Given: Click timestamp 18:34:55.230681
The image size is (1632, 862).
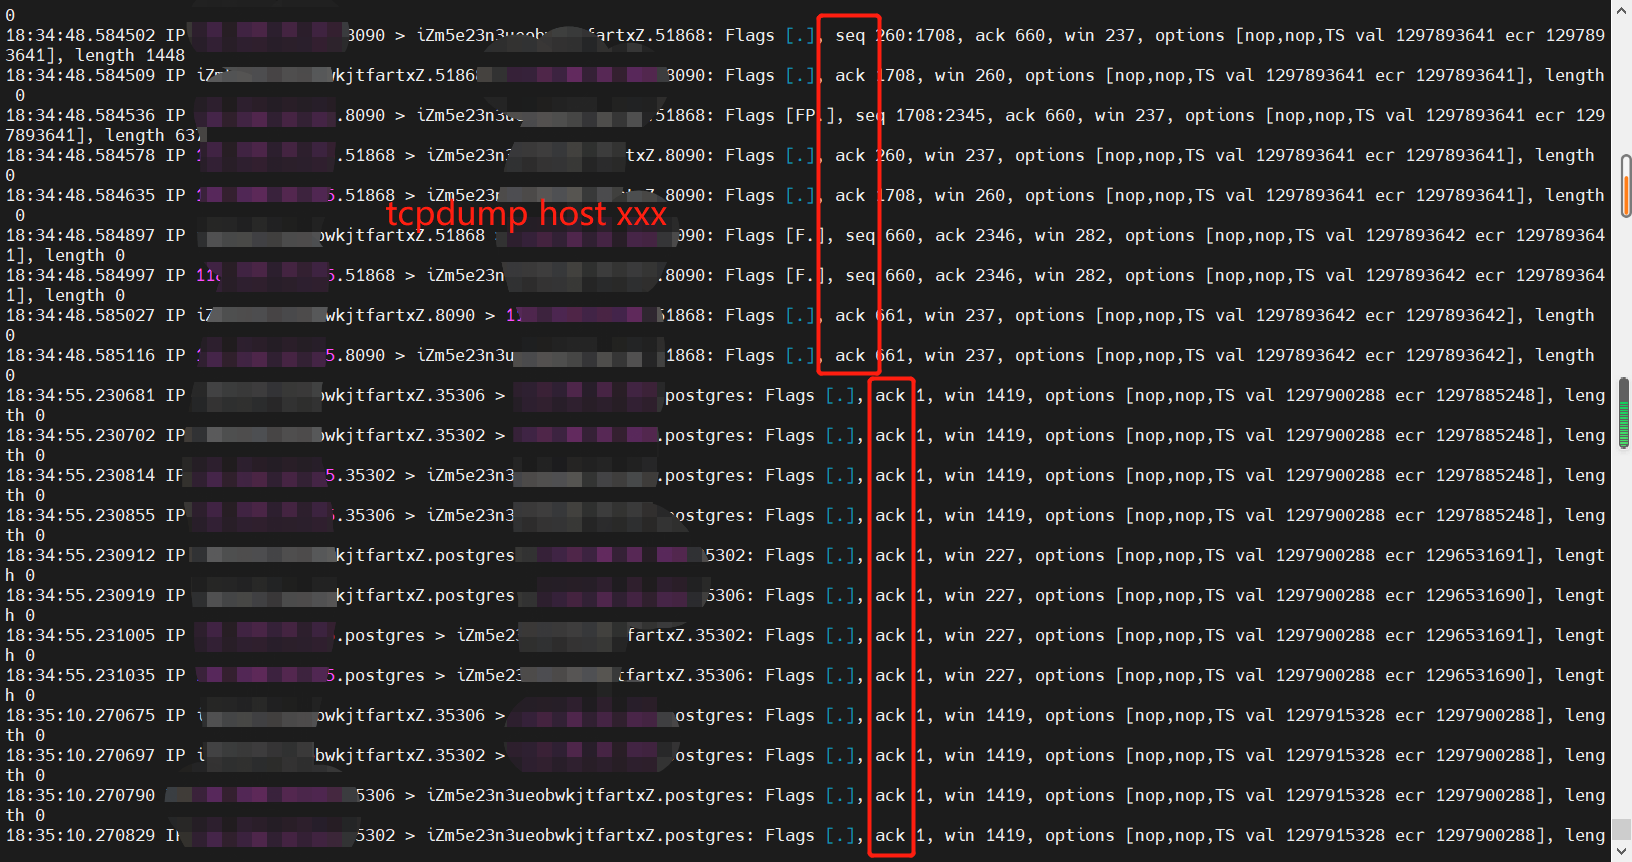Looking at the screenshot, I should 81,395.
